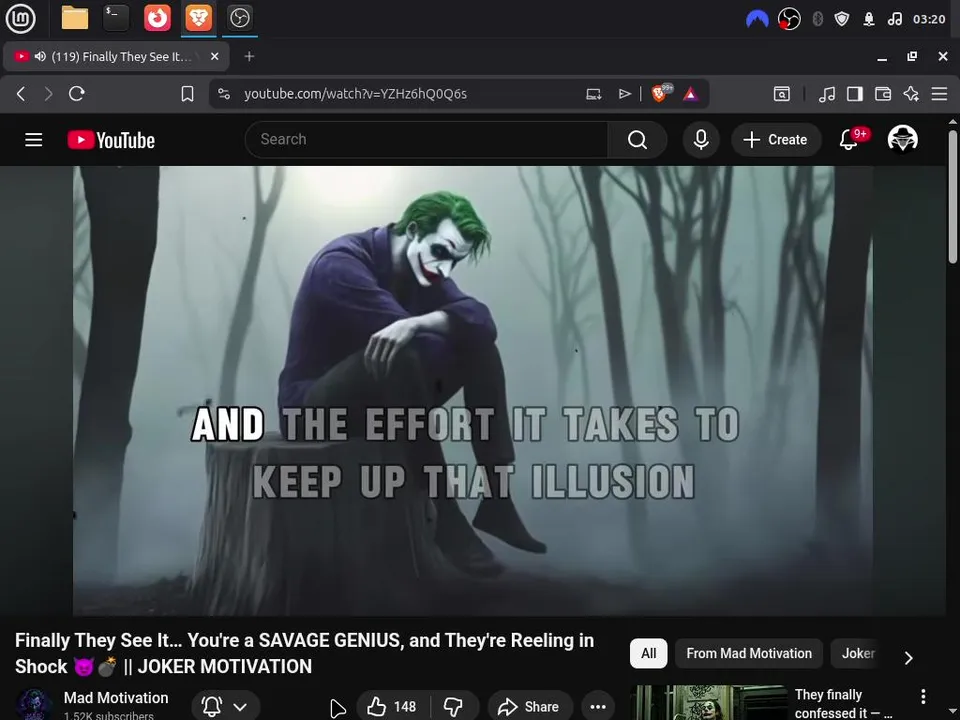Close the YouTube browser tab
Screen dimensions: 960x720
(214, 56)
